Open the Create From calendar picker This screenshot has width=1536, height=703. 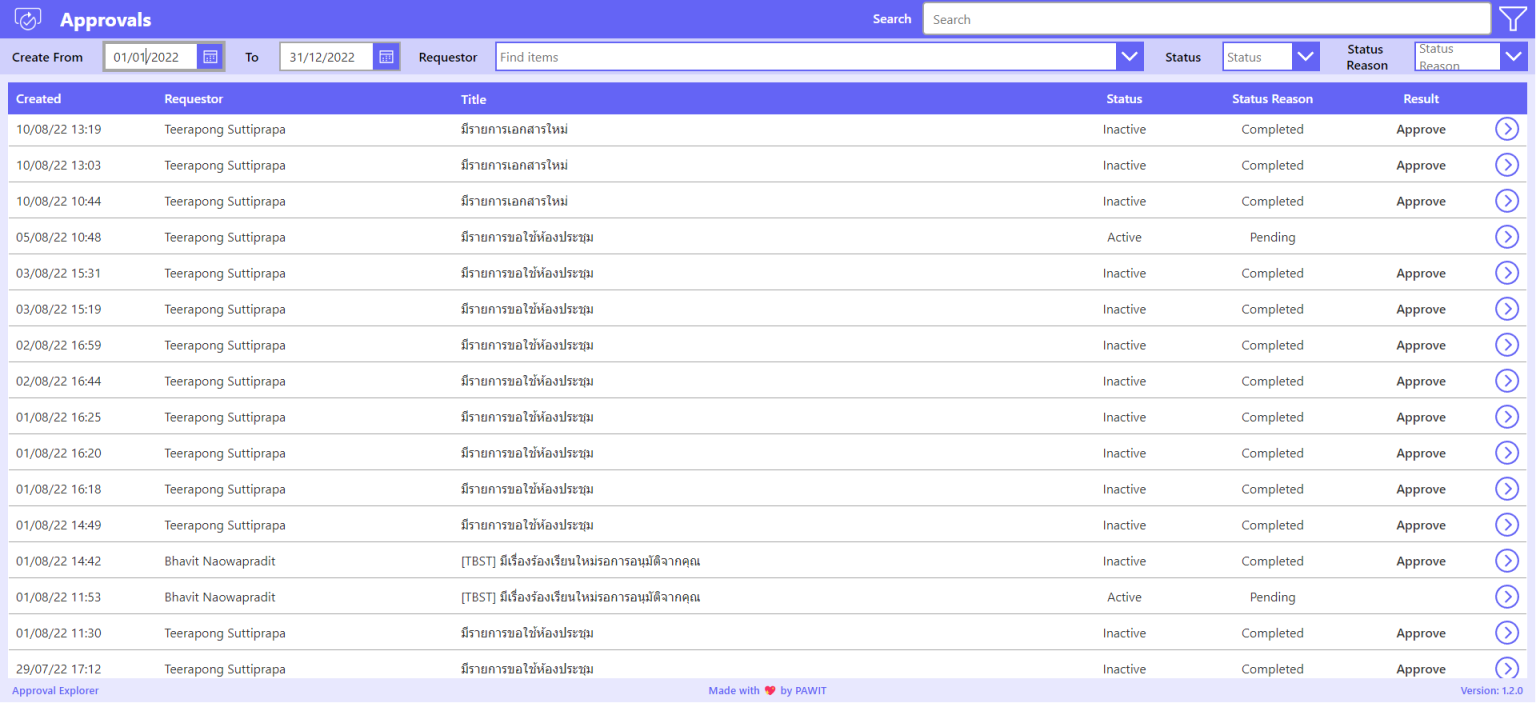click(x=210, y=57)
